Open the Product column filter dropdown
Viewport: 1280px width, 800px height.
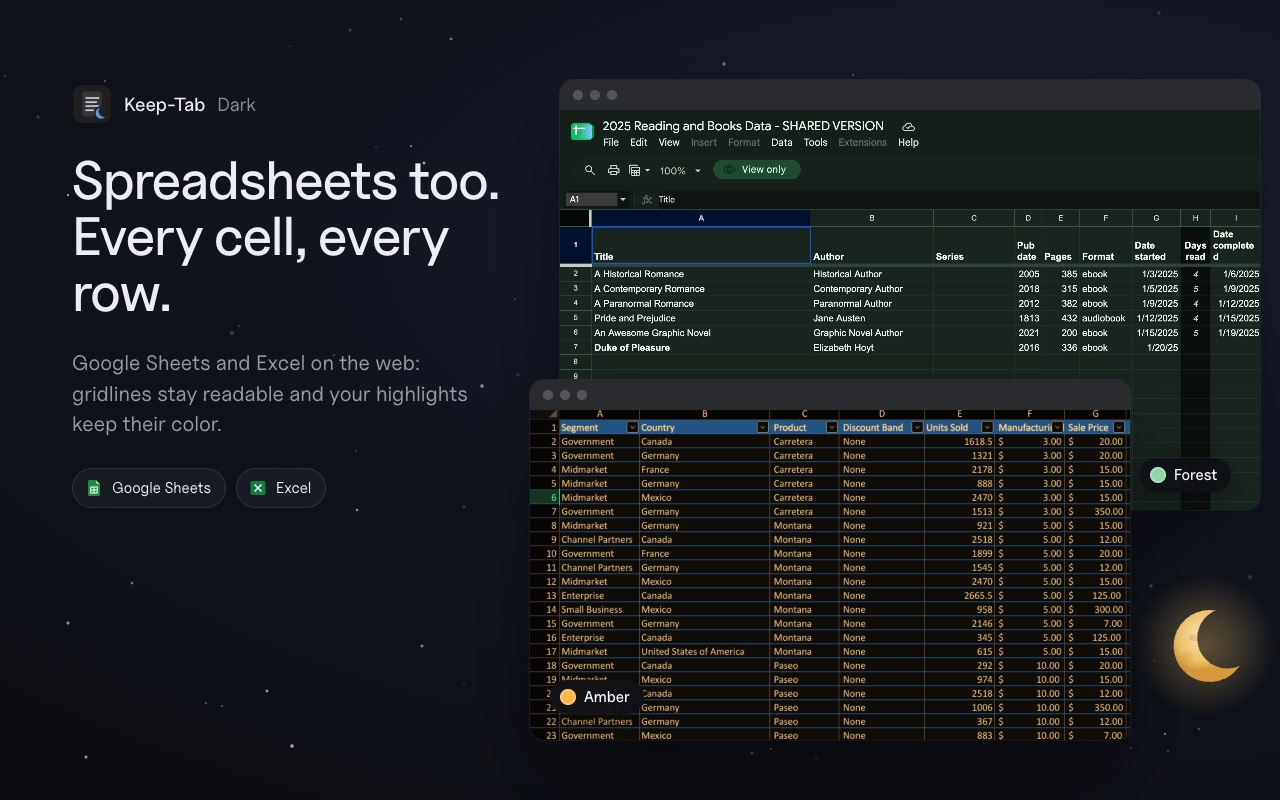pos(832,427)
